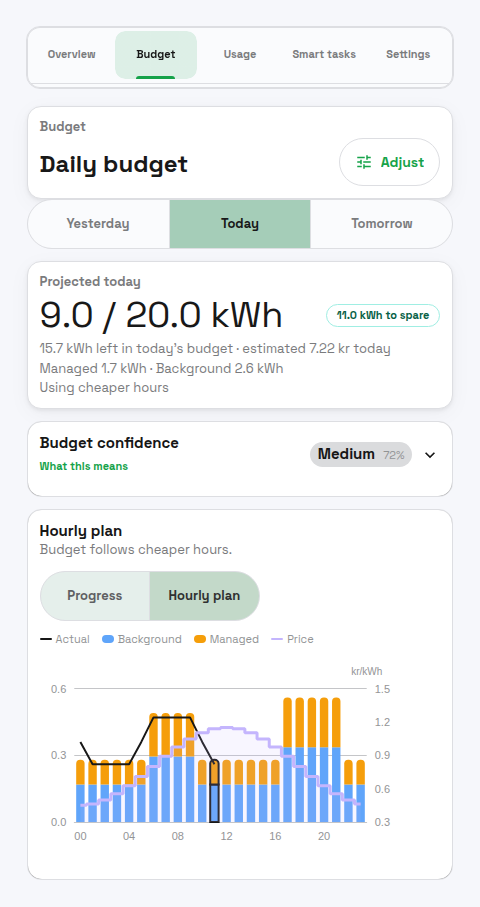Select the Today segment
This screenshot has height=907, width=480.
click(240, 224)
